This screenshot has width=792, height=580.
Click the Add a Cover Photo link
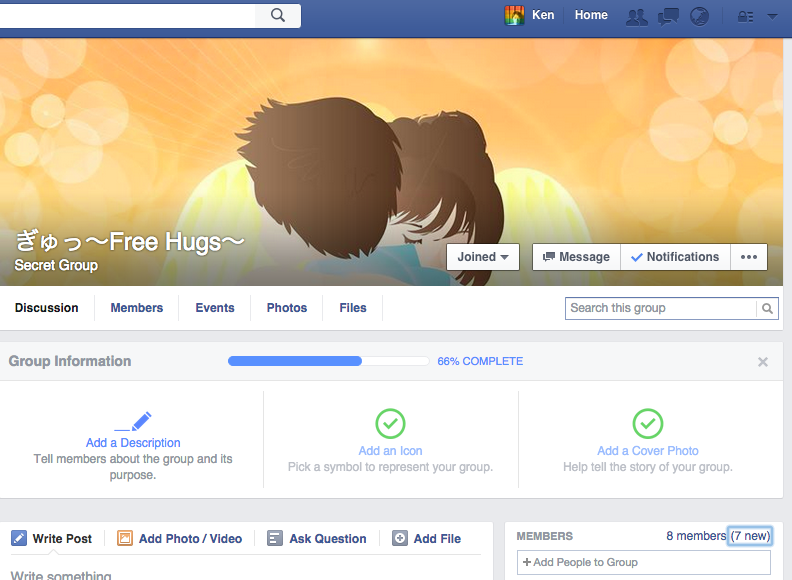pyautogui.click(x=648, y=451)
